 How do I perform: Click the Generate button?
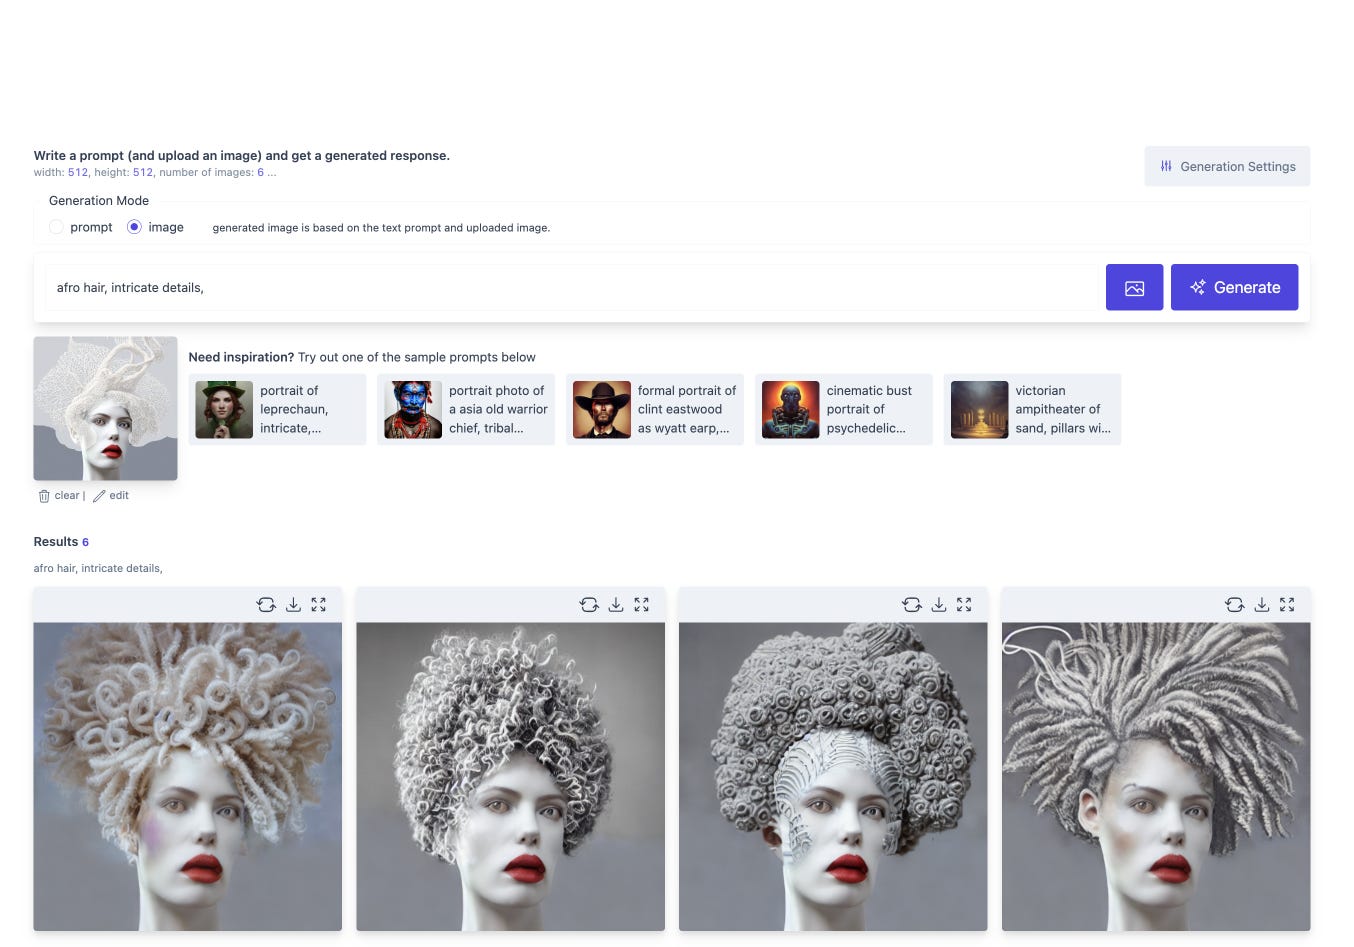pos(1234,287)
